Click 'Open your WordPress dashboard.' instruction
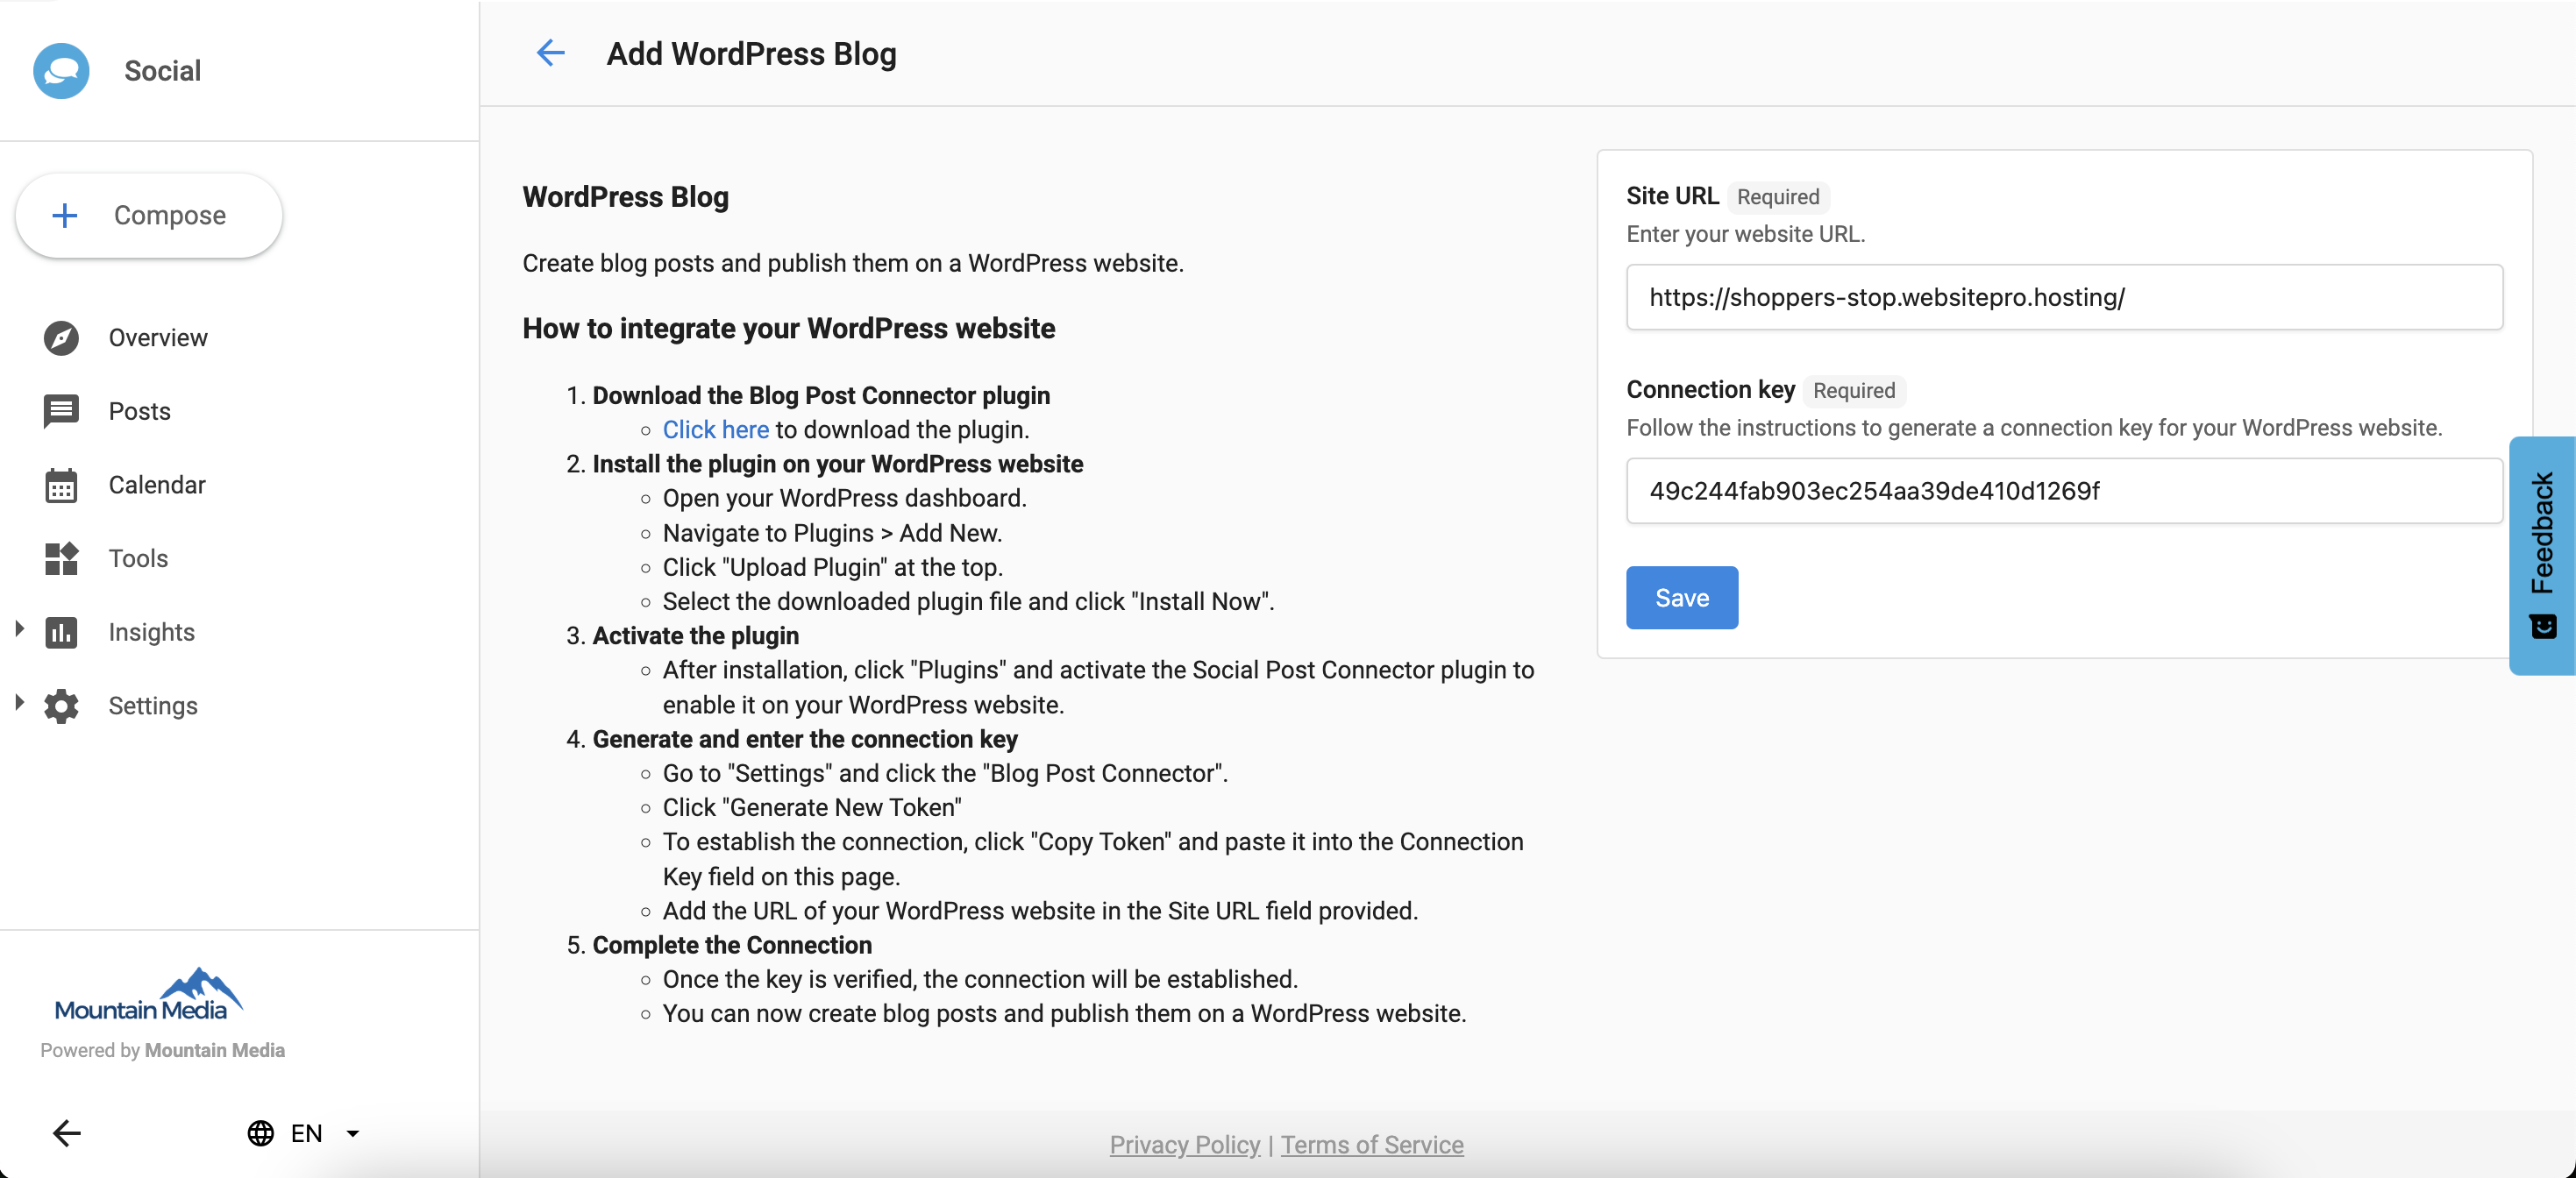 845,498
